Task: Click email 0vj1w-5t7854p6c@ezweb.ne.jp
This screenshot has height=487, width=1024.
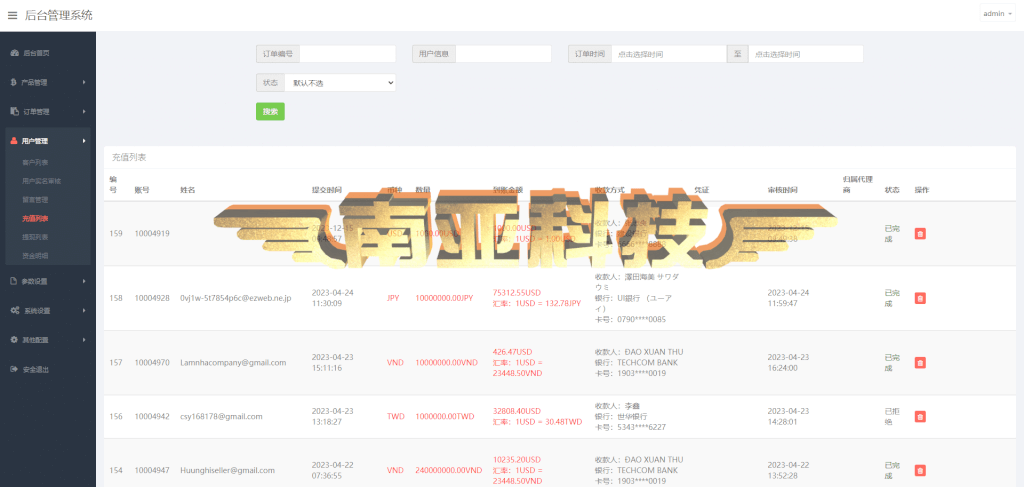Action: [x=236, y=298]
